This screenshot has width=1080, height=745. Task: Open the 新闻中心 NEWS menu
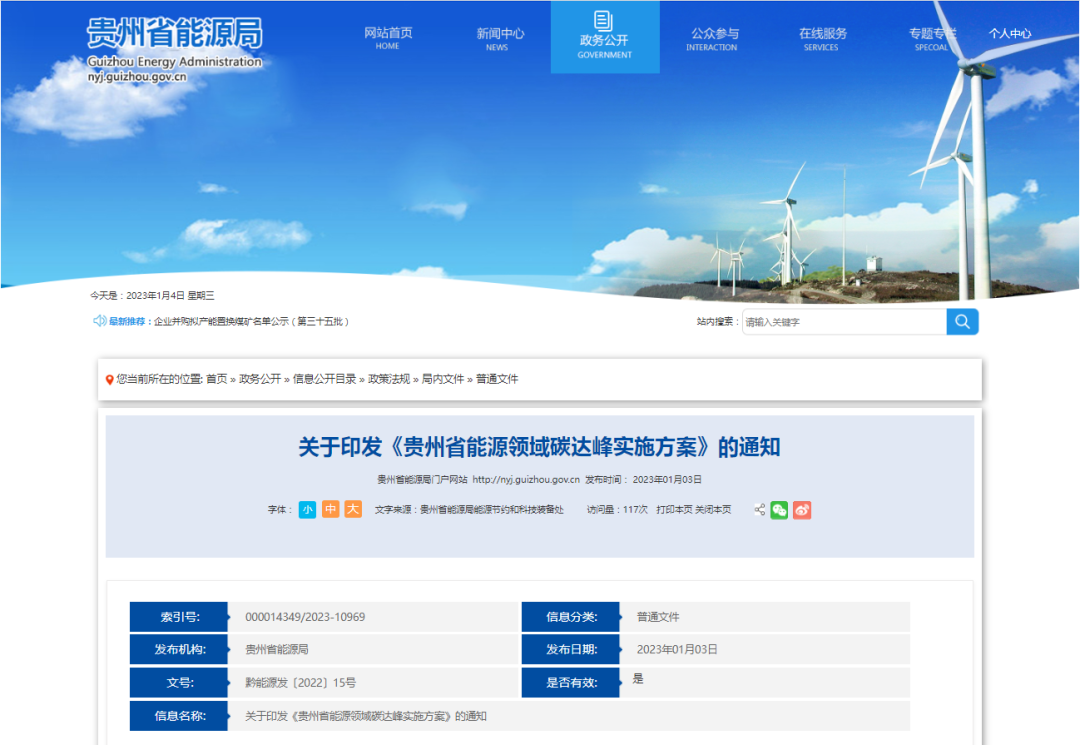499,38
